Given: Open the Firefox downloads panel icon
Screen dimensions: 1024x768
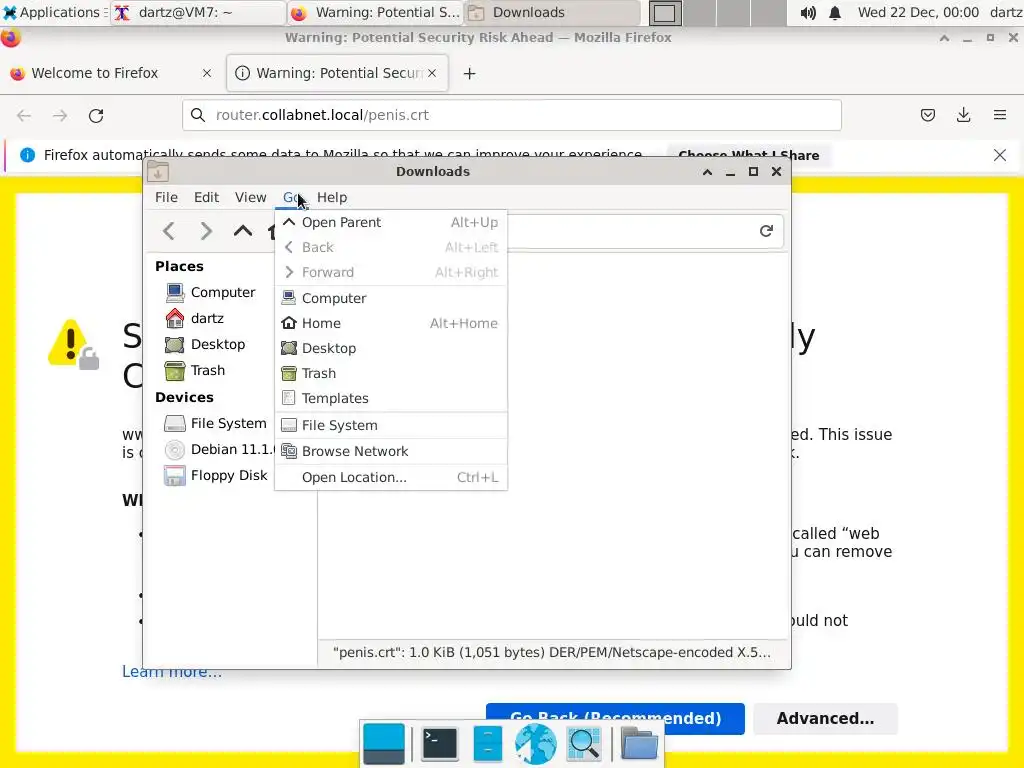Looking at the screenshot, I should [963, 116].
